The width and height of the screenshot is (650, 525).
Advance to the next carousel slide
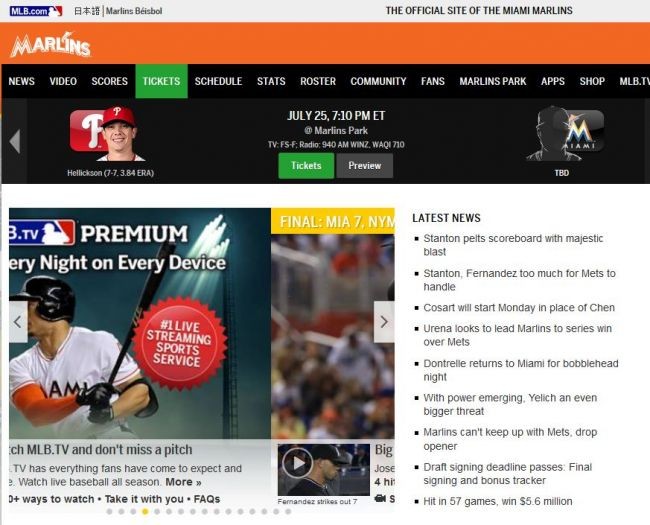(x=384, y=322)
